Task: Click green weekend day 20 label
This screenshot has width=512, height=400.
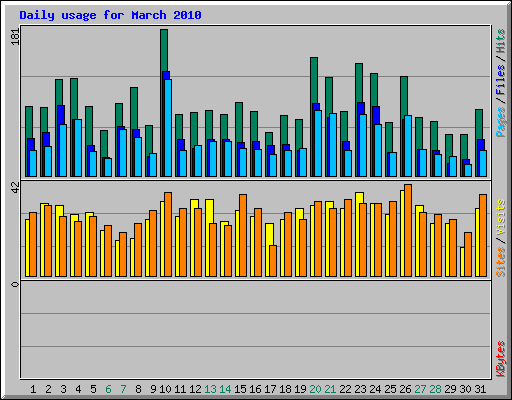Action: [315, 389]
